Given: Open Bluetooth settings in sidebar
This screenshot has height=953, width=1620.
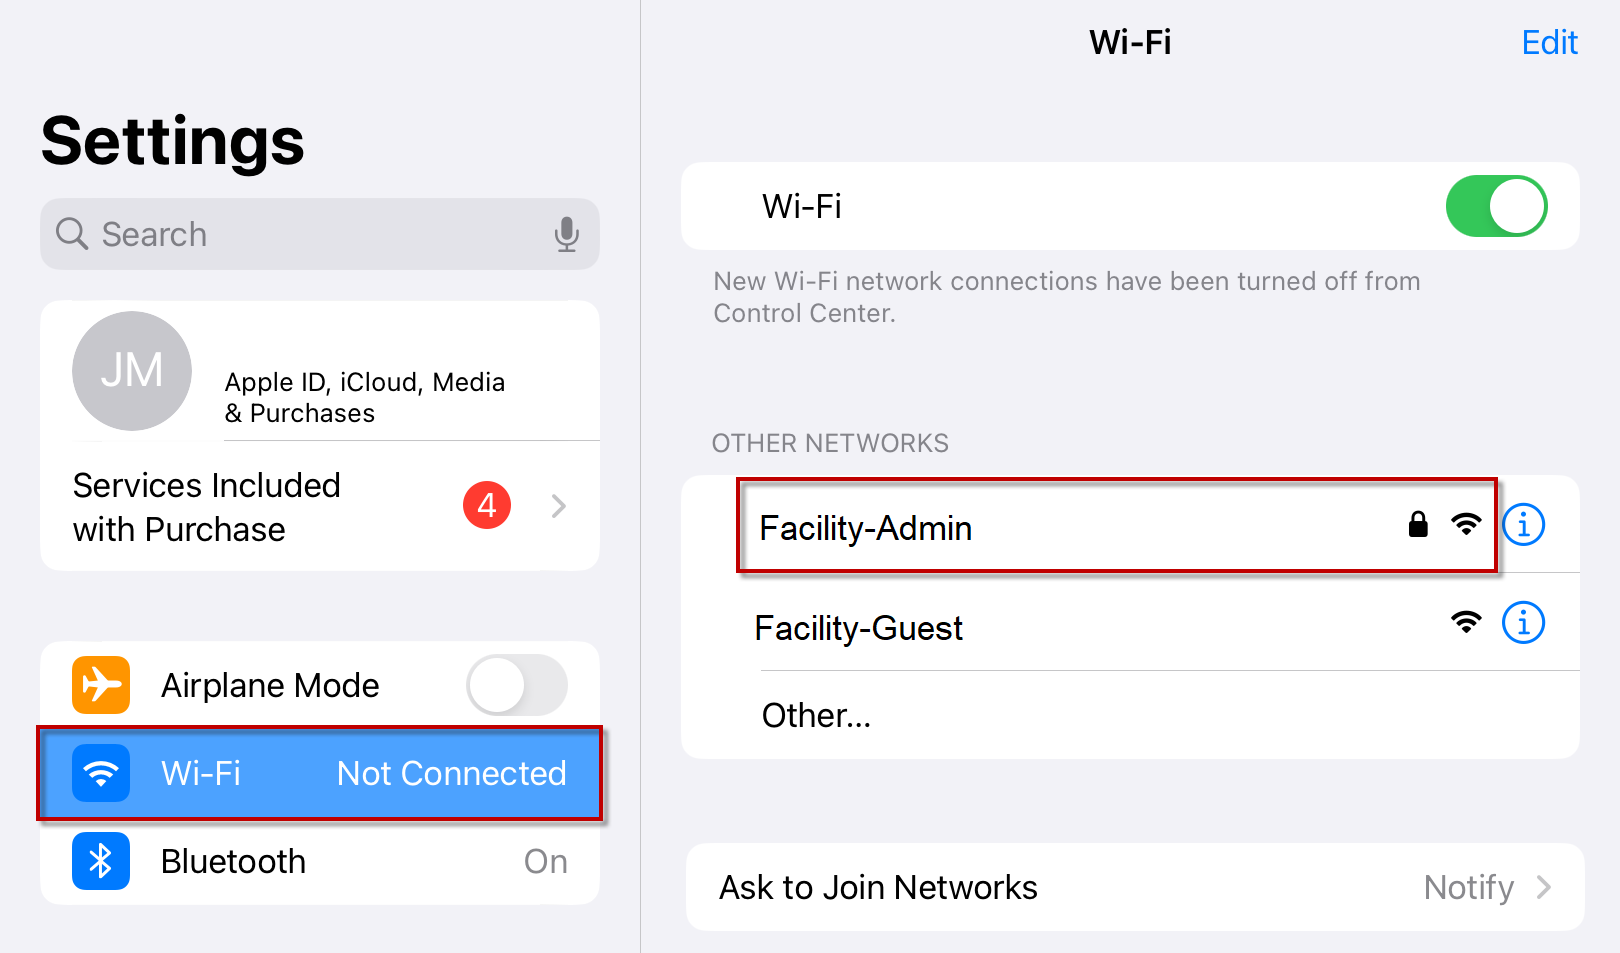Looking at the screenshot, I should point(320,861).
